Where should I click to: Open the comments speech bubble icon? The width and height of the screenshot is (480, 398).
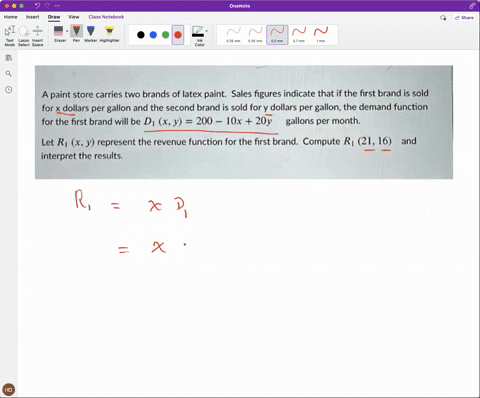[x=443, y=18]
